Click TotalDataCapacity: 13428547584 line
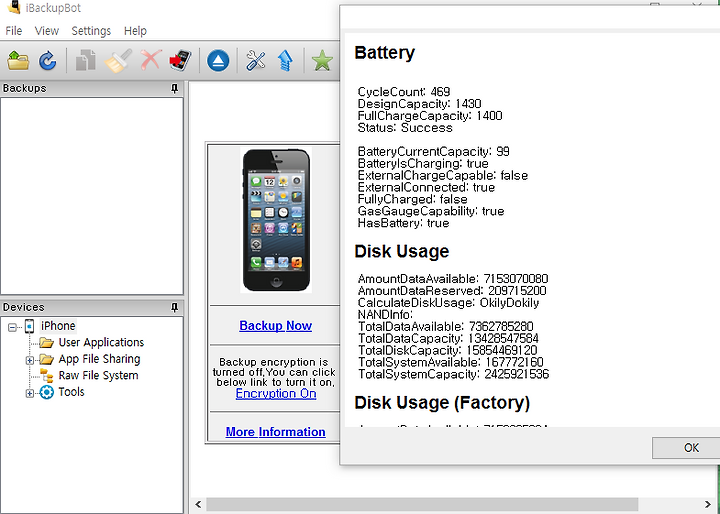This screenshot has height=514, width=720. click(x=448, y=339)
